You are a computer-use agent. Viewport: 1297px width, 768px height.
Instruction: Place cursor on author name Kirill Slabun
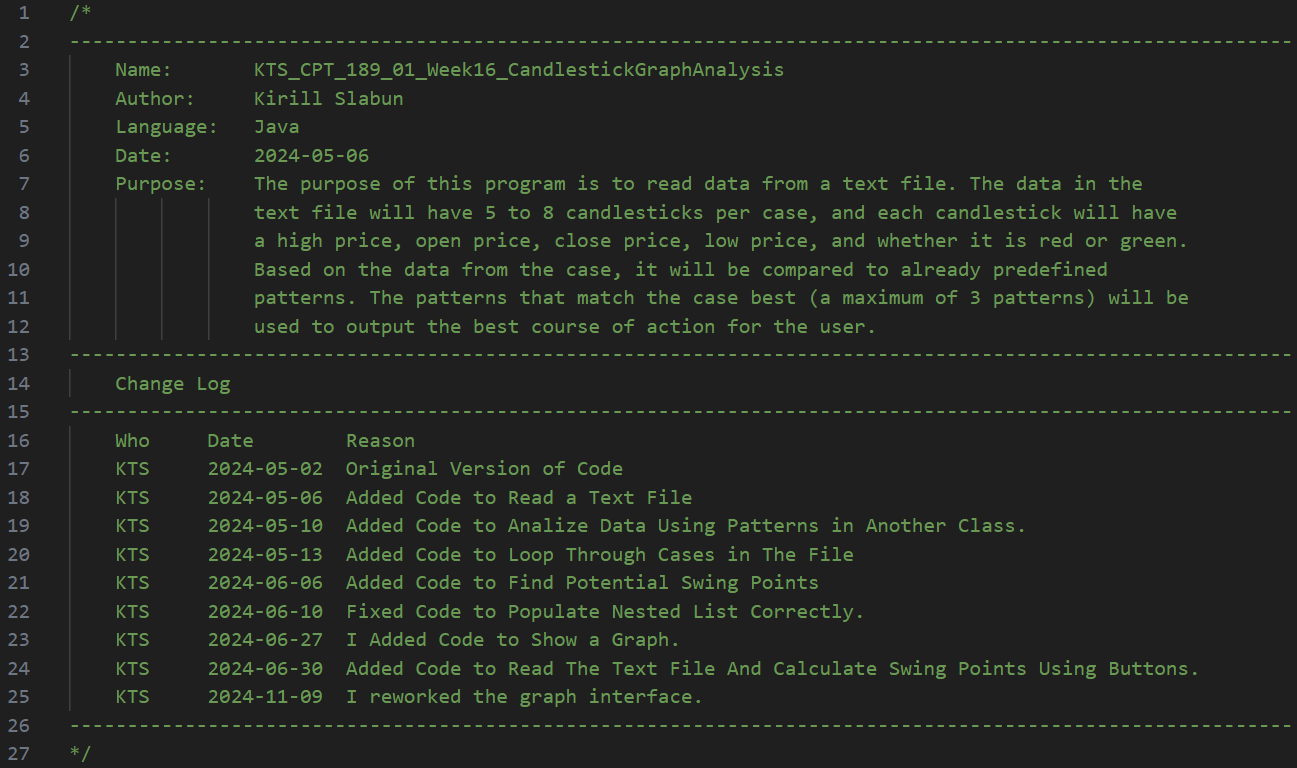pyautogui.click(x=328, y=99)
